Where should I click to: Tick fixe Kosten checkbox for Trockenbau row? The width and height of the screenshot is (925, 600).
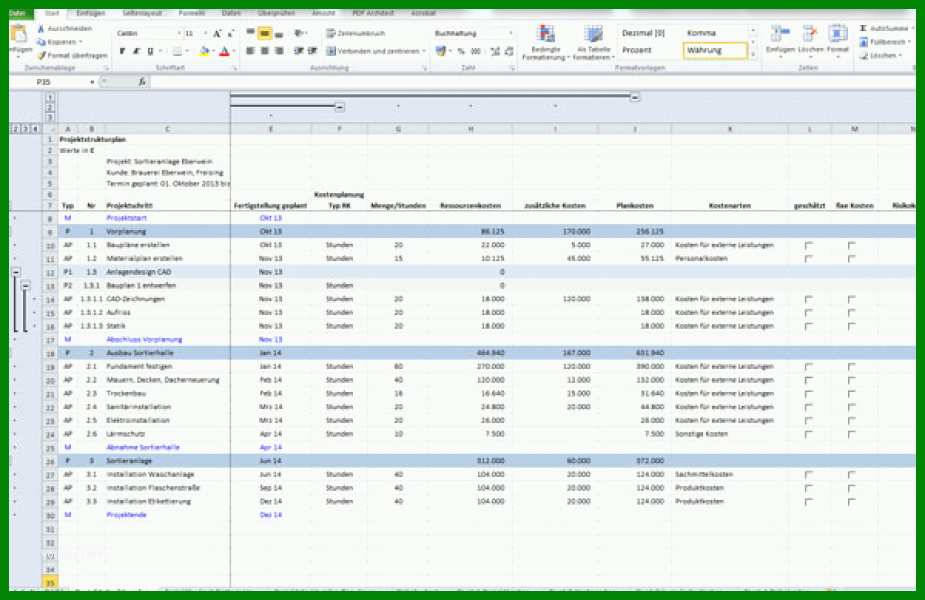(x=851, y=394)
